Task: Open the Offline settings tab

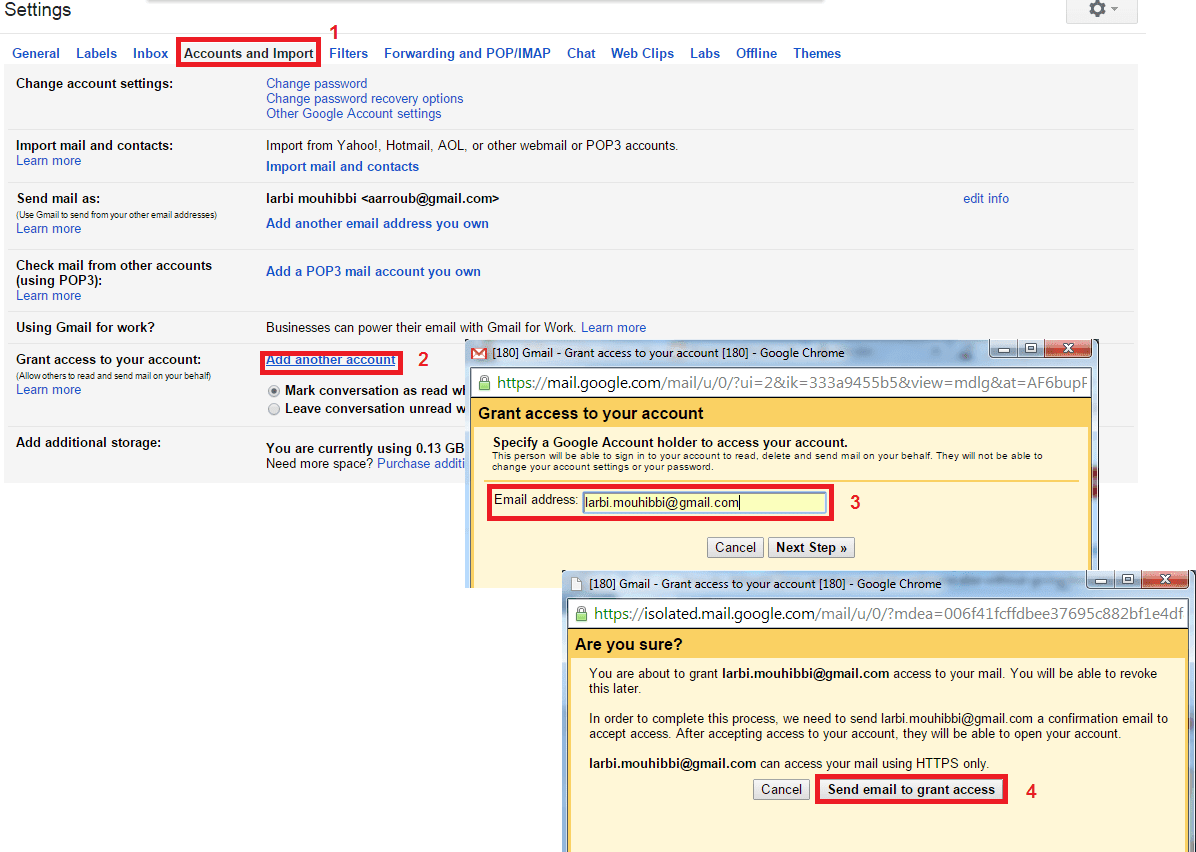Action: (756, 53)
